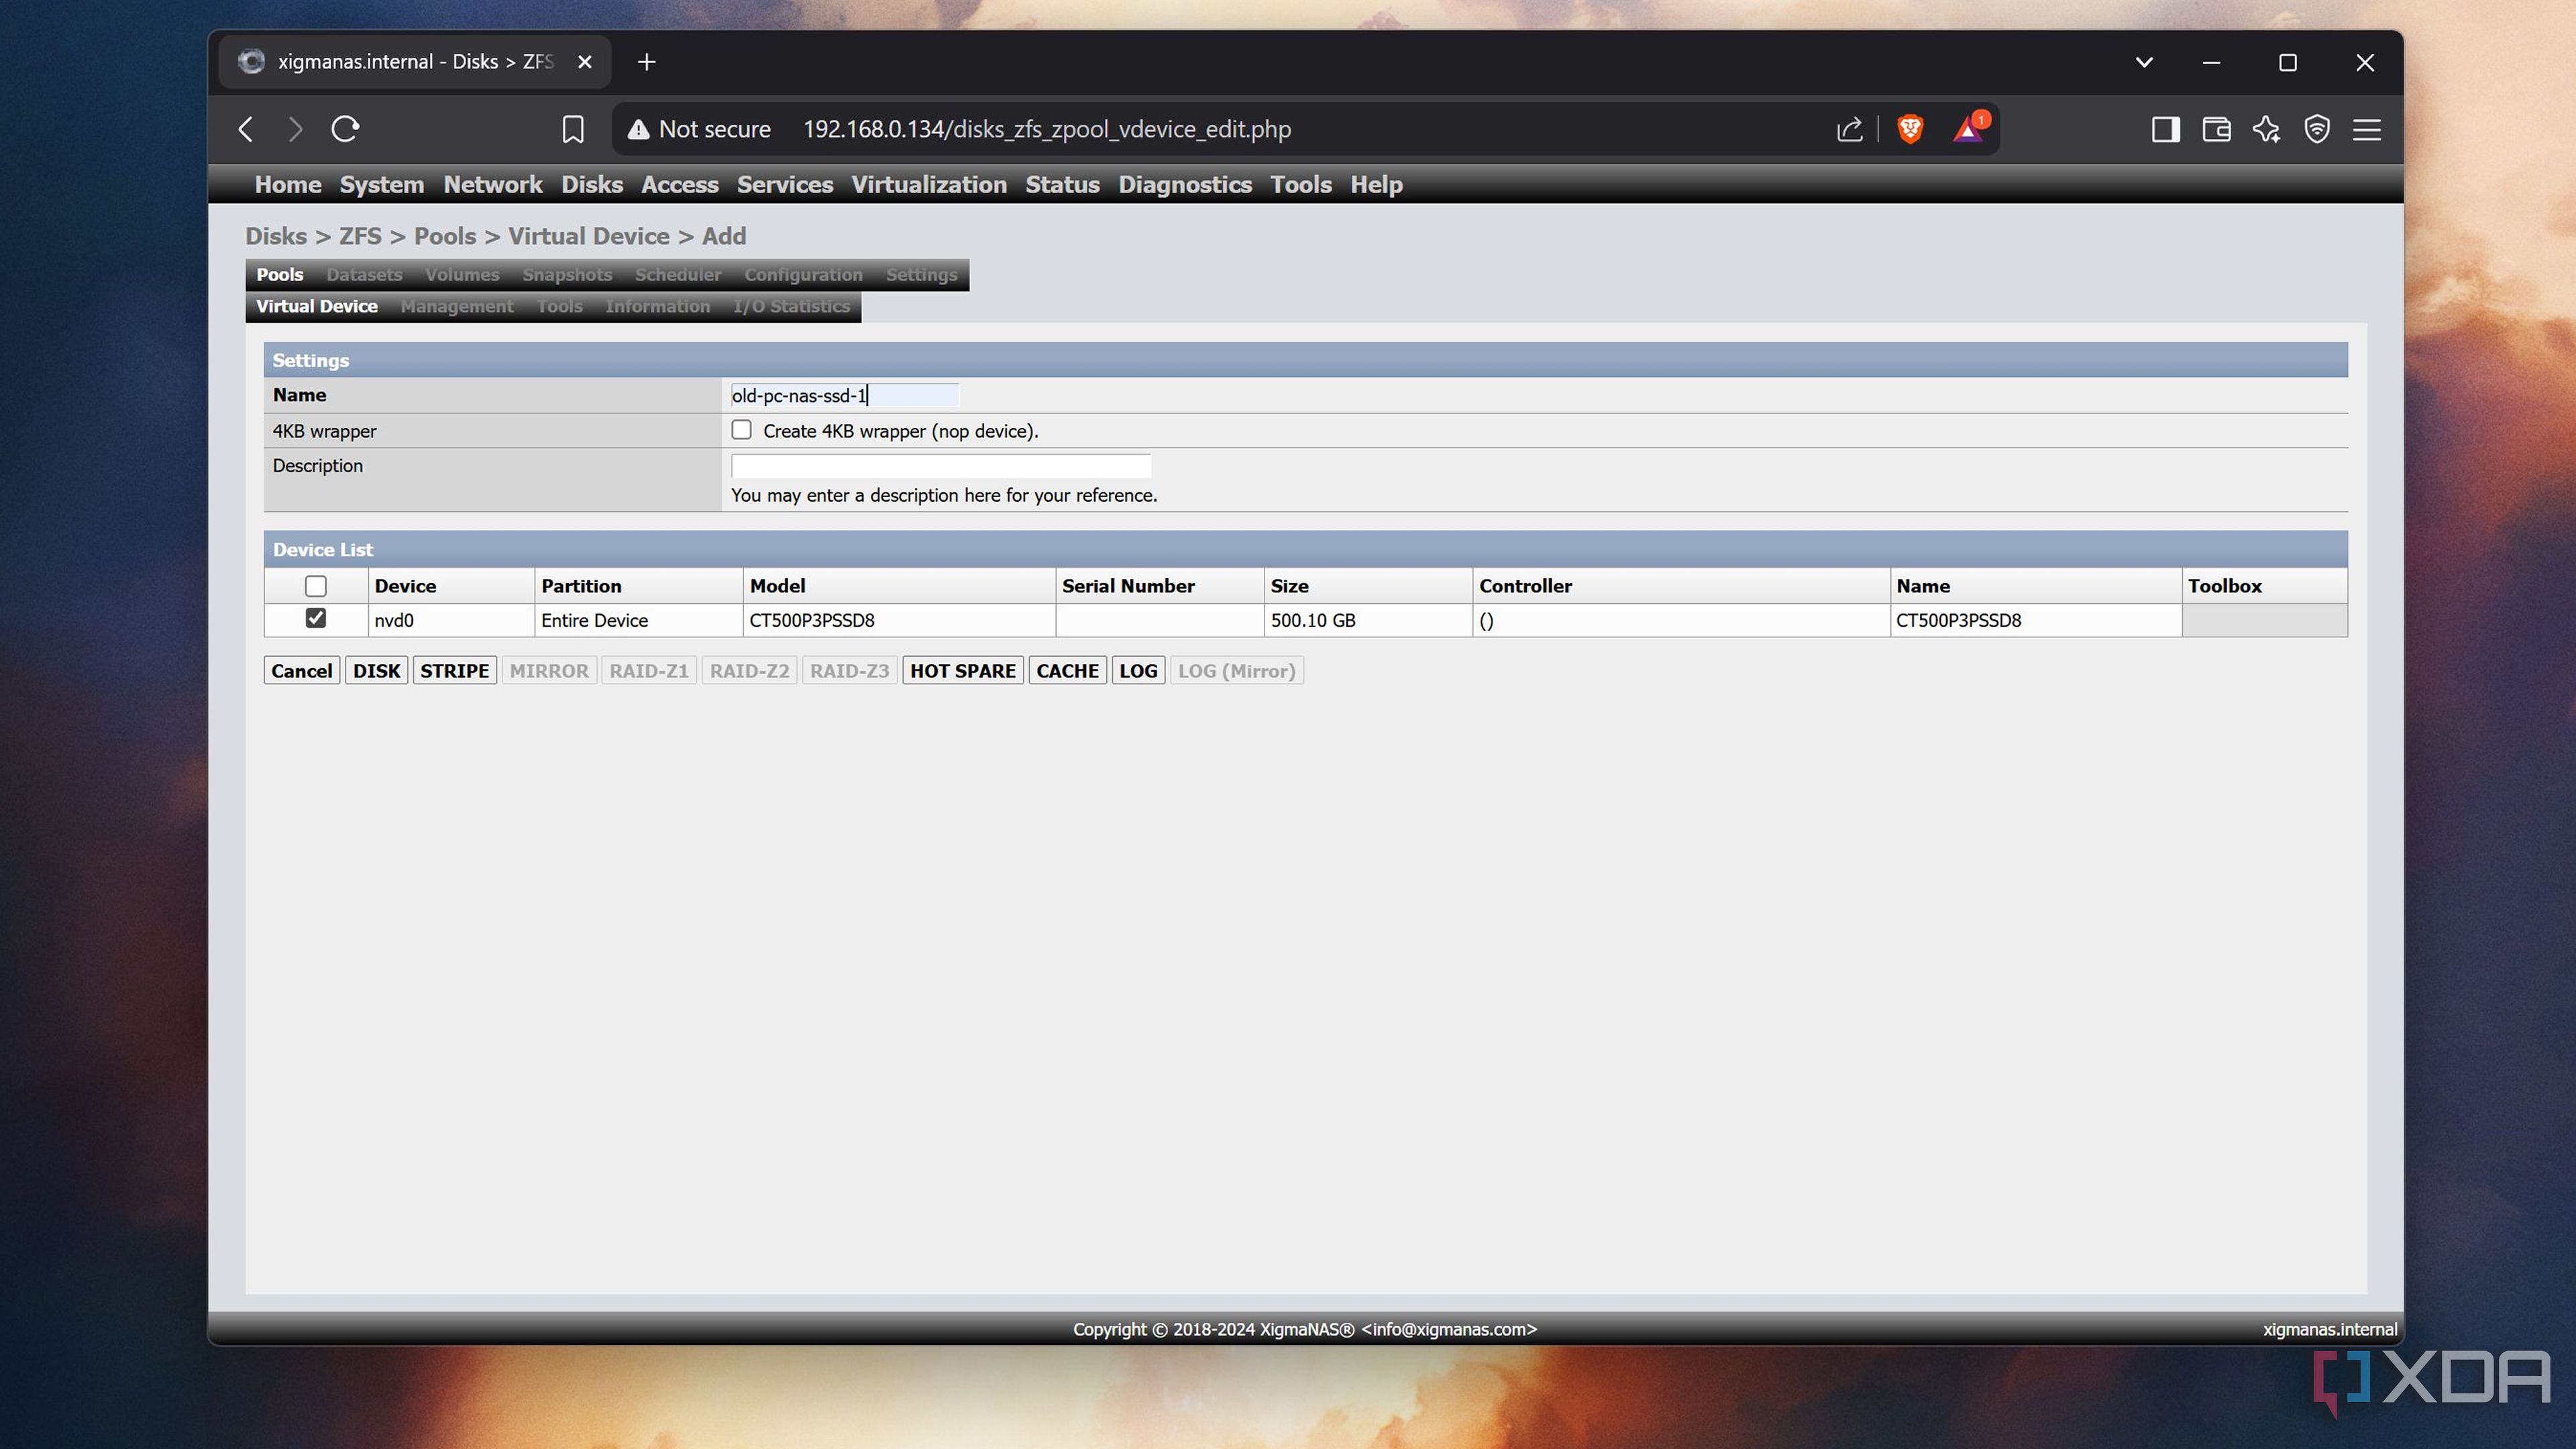This screenshot has width=2576, height=1449.
Task: Open the Diagnostics menu
Action: (x=1185, y=185)
